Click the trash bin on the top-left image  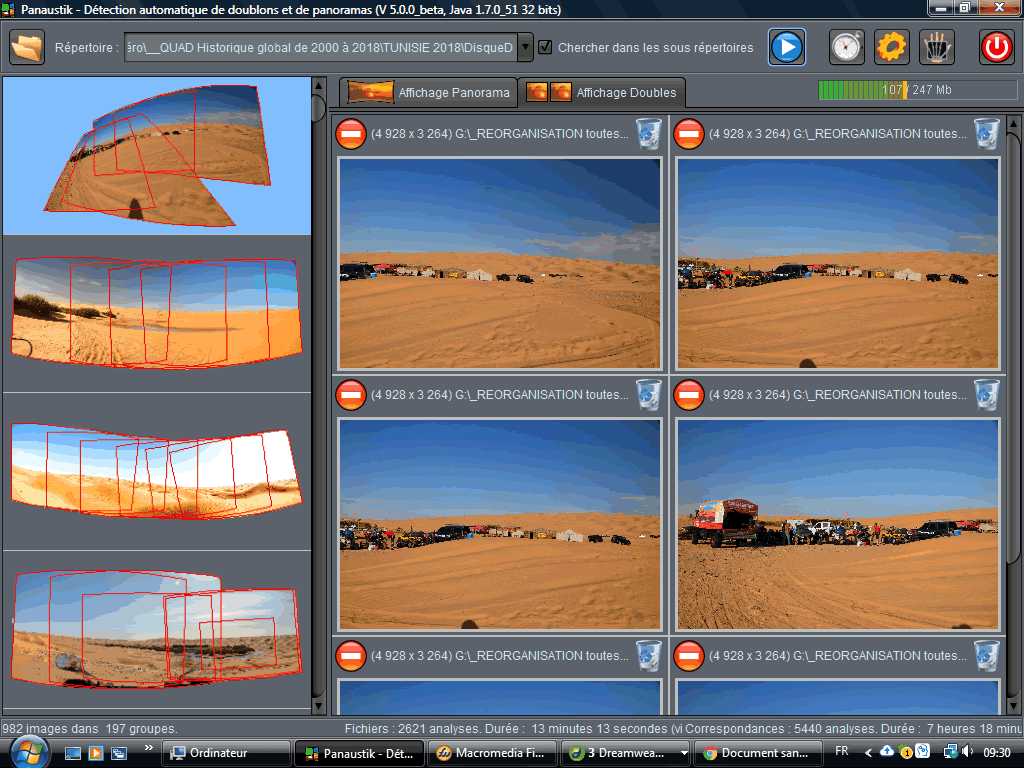point(649,133)
